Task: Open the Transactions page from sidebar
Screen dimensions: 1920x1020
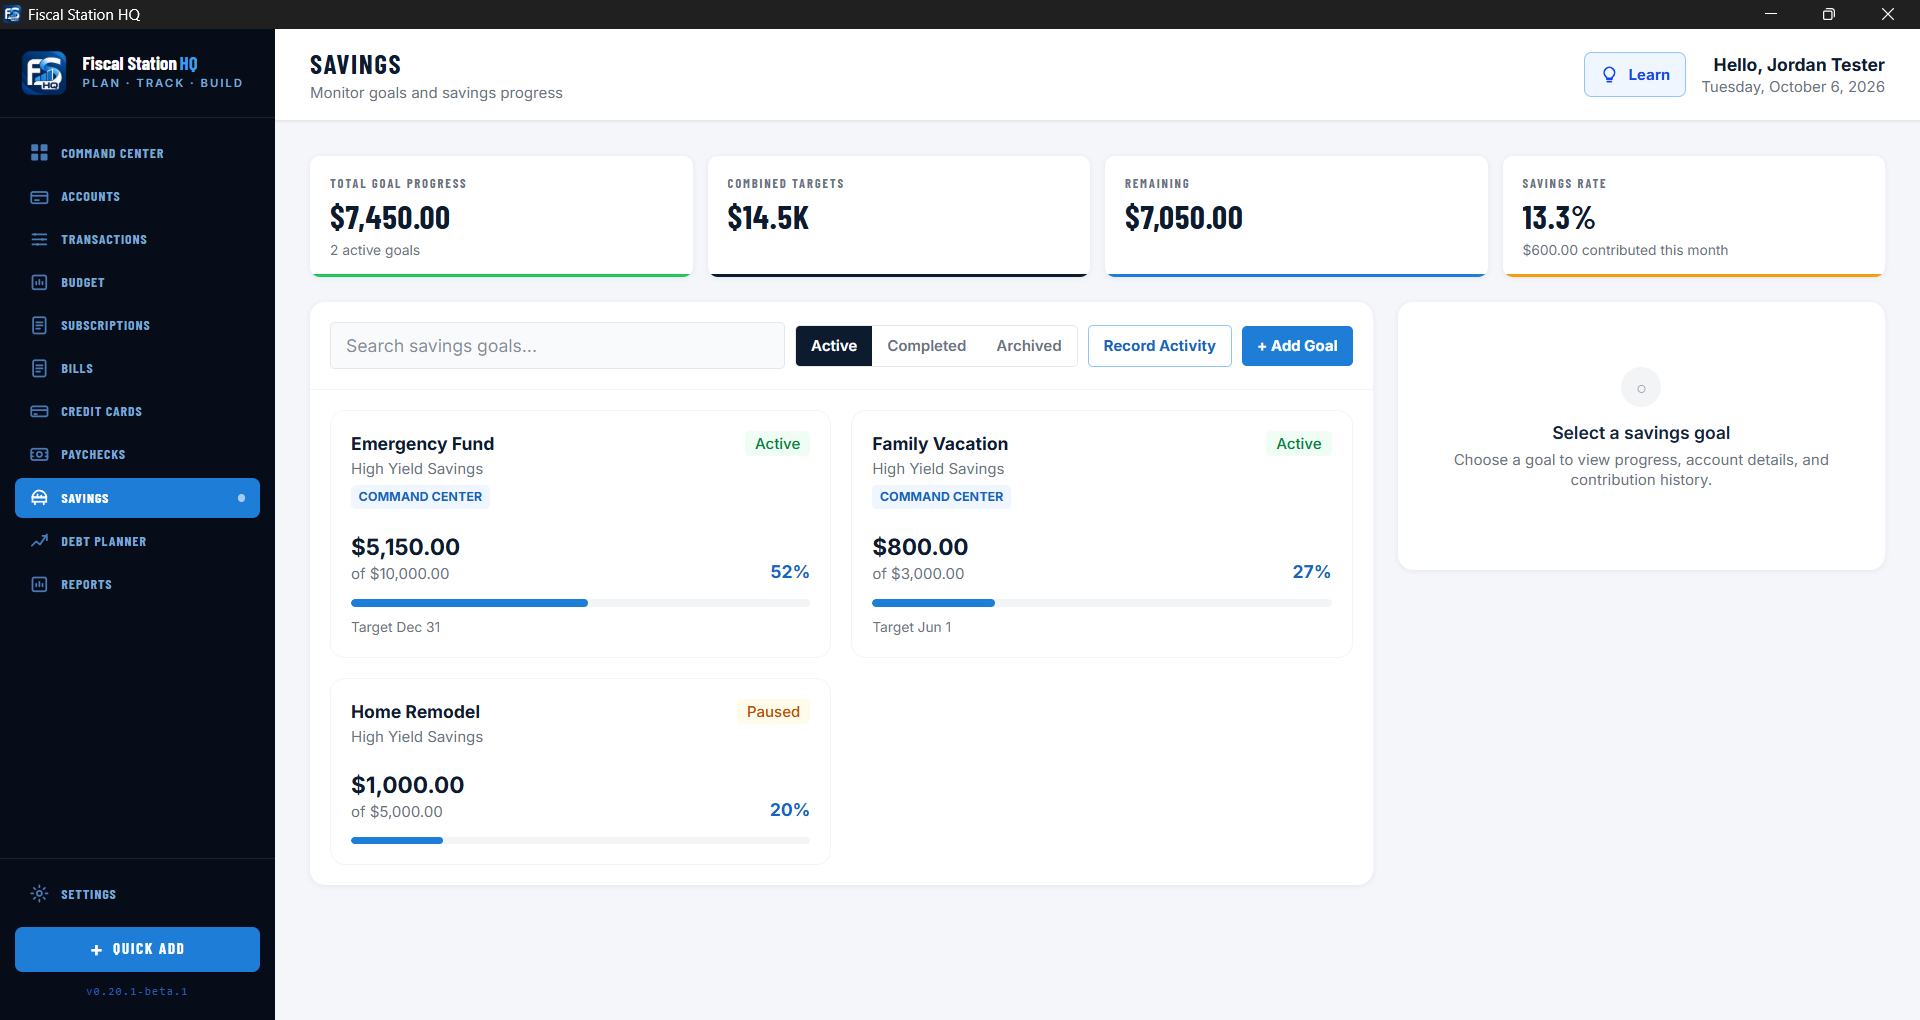Action: (137, 240)
